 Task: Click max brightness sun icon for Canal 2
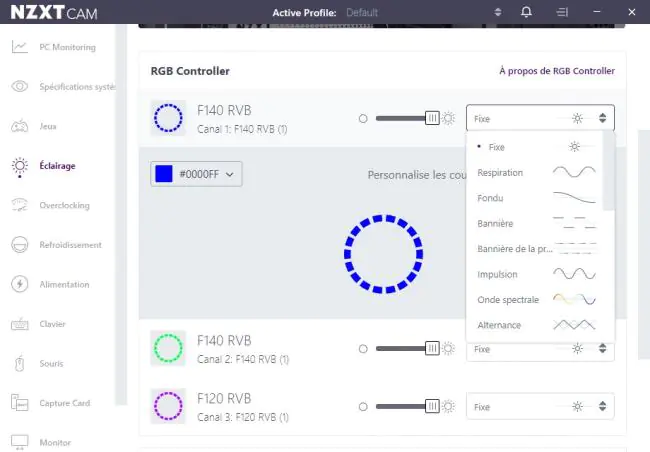448,348
